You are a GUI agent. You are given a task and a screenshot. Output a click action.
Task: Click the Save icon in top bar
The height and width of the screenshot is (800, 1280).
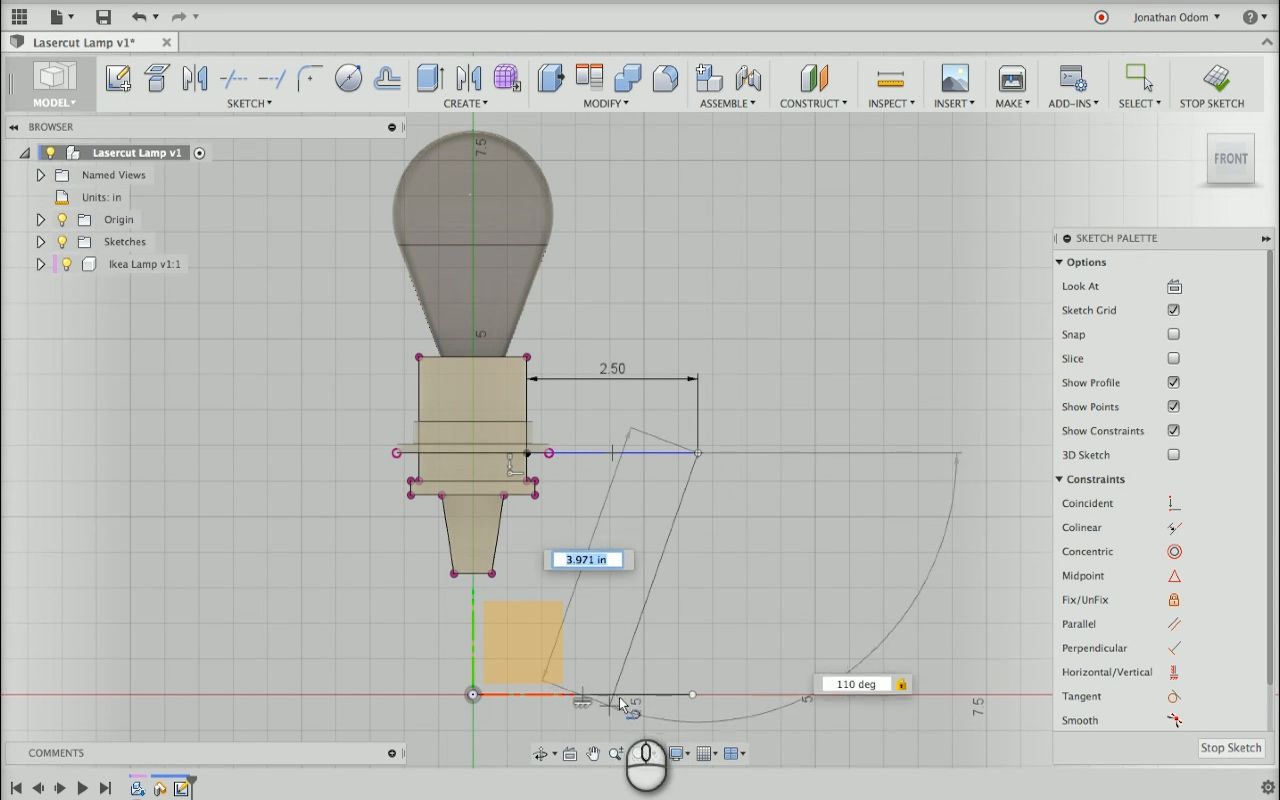point(103,17)
